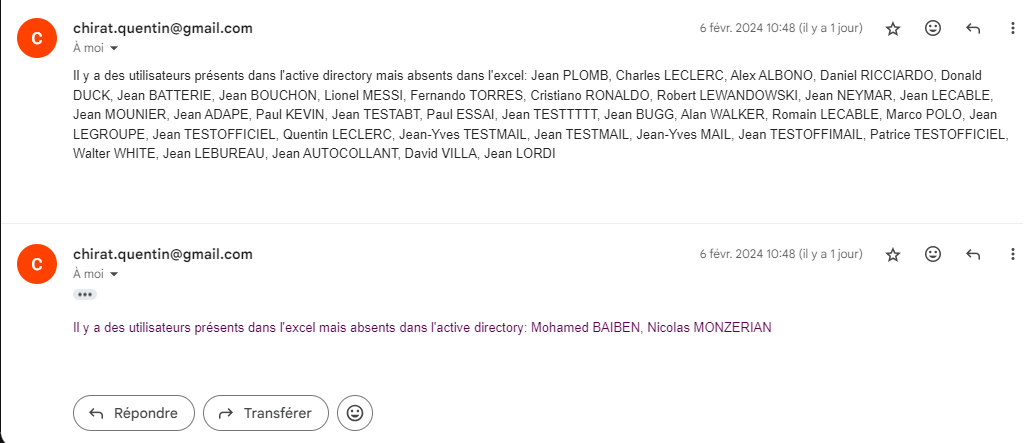Add emoji reaction to first email

pos(933,28)
